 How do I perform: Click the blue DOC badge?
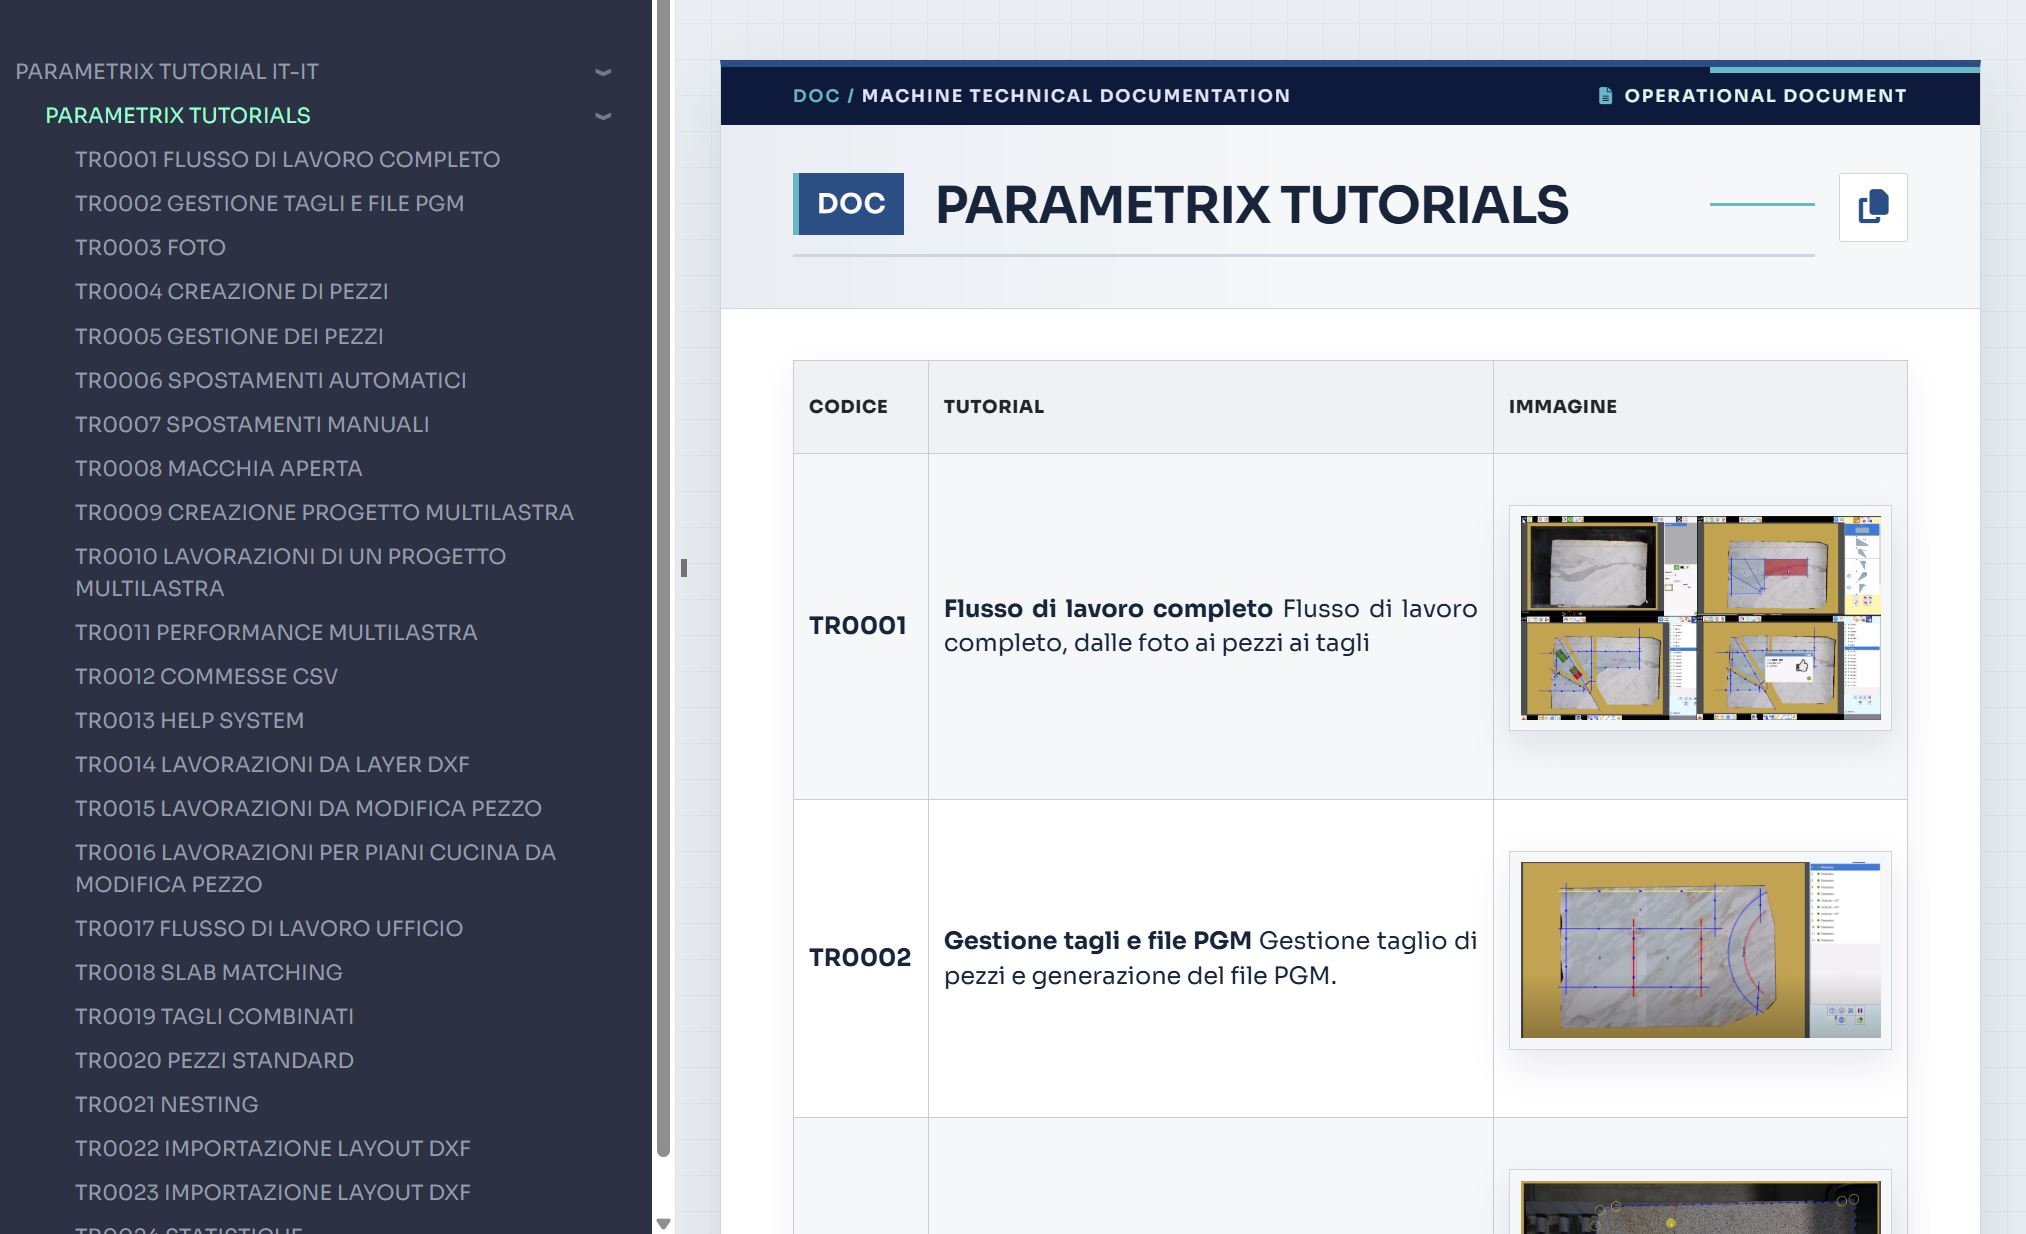[849, 204]
